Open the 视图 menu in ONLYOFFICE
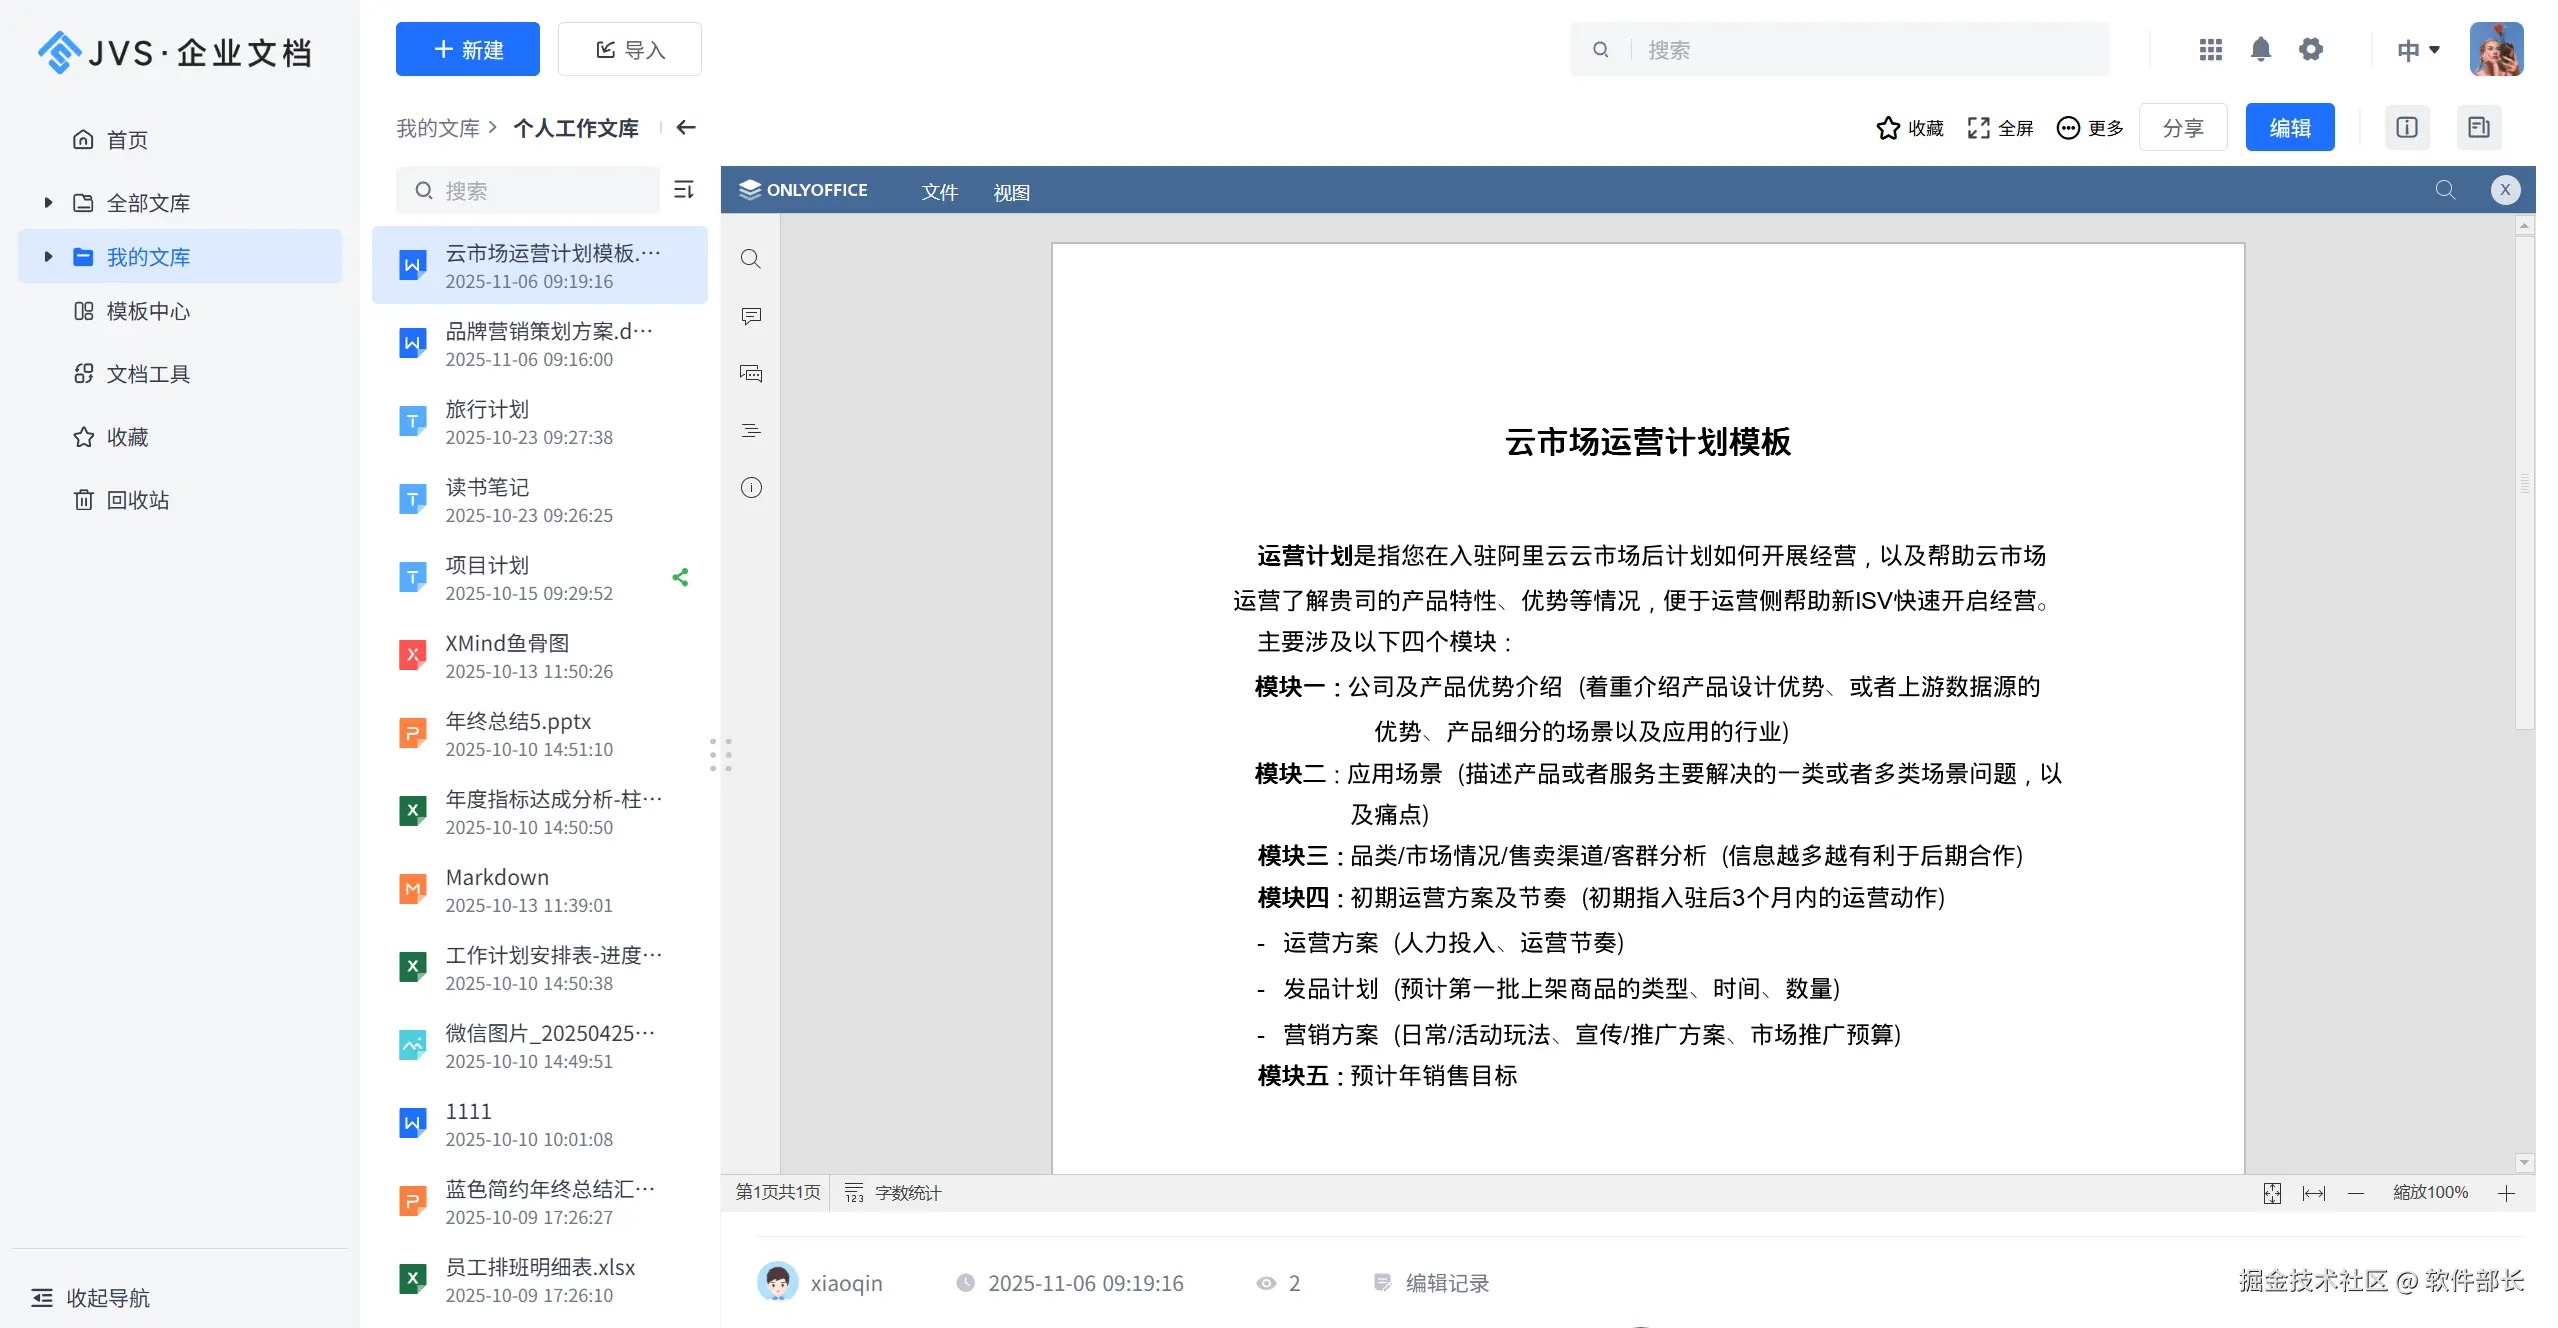 1011,192
